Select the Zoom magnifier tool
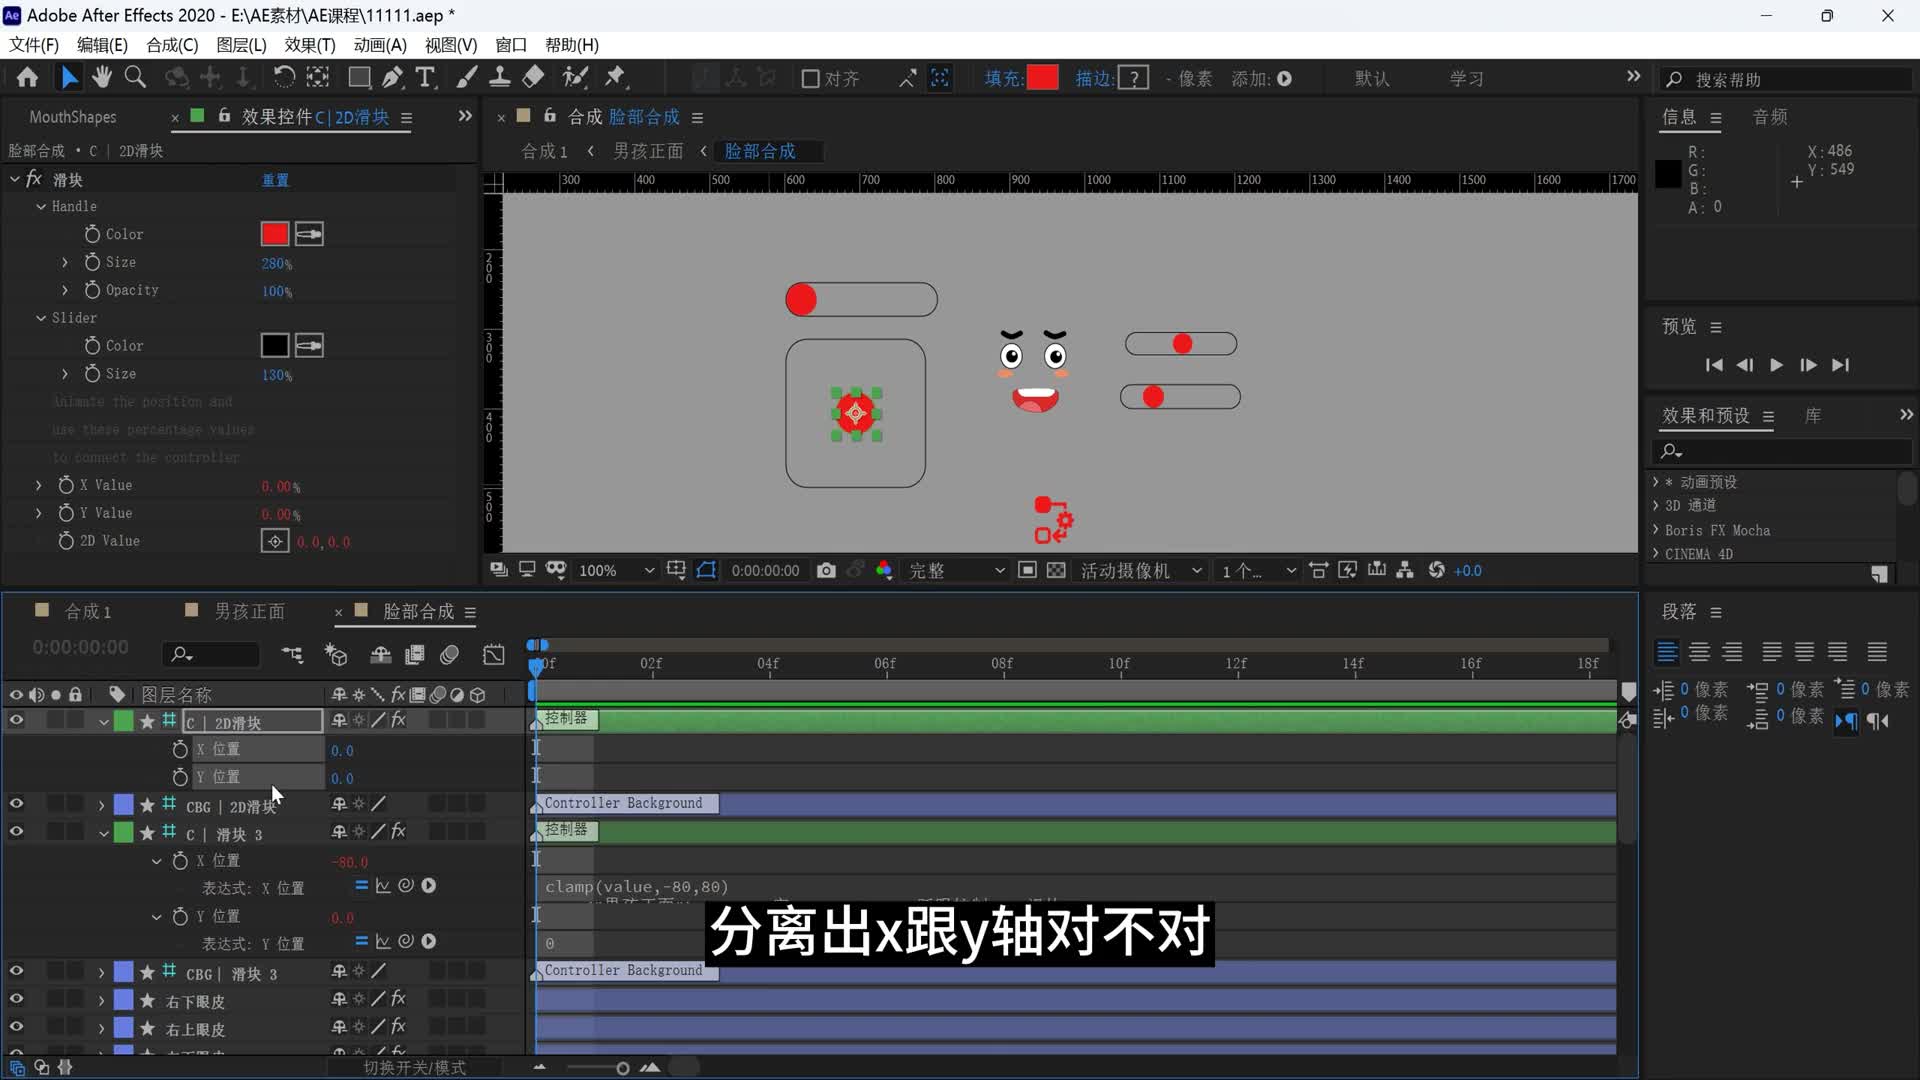The height and width of the screenshot is (1080, 1920). 135,78
